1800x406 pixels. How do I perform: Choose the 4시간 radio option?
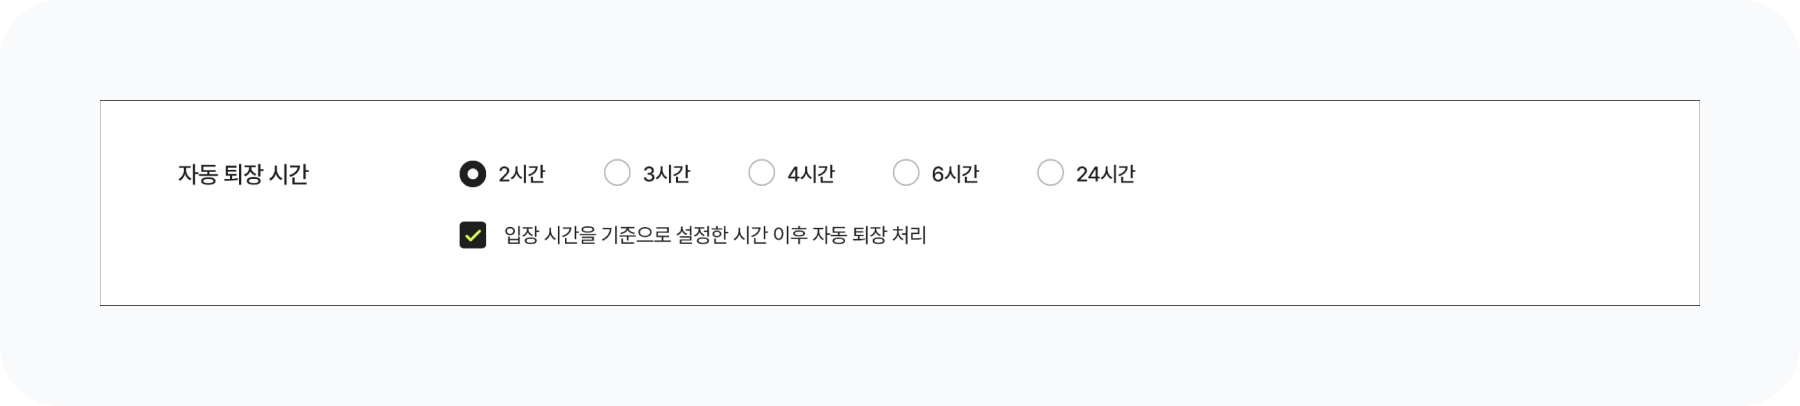pos(761,174)
